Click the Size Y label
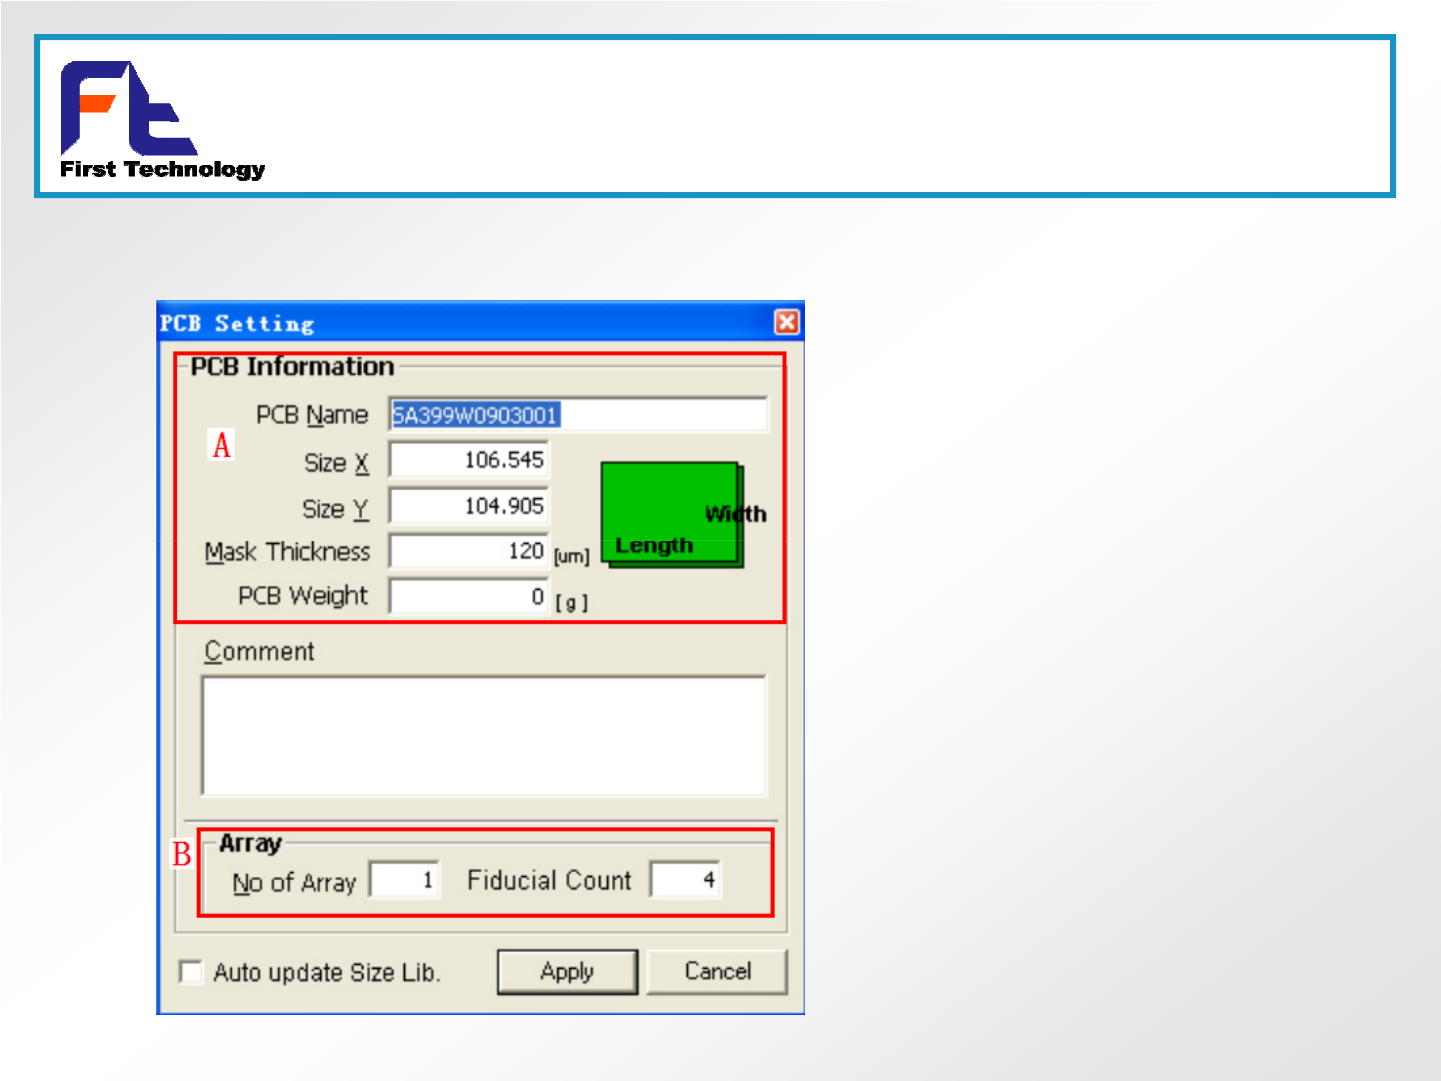 click(x=335, y=509)
